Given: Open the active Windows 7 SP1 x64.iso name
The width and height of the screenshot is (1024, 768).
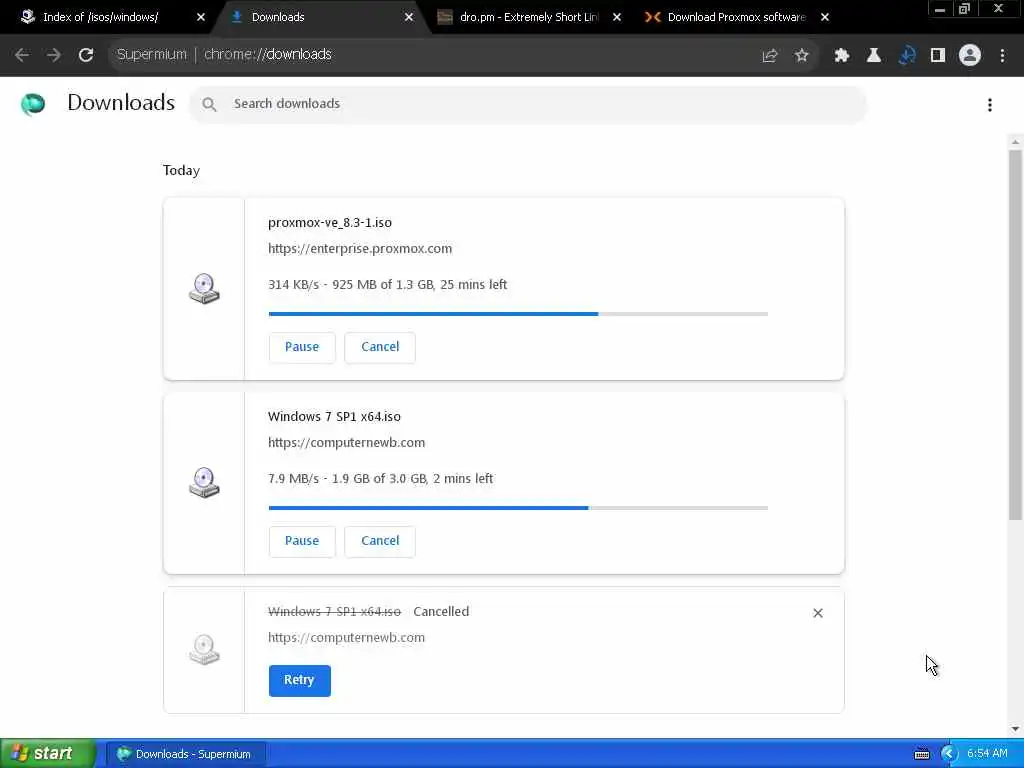Looking at the screenshot, I should (x=334, y=417).
